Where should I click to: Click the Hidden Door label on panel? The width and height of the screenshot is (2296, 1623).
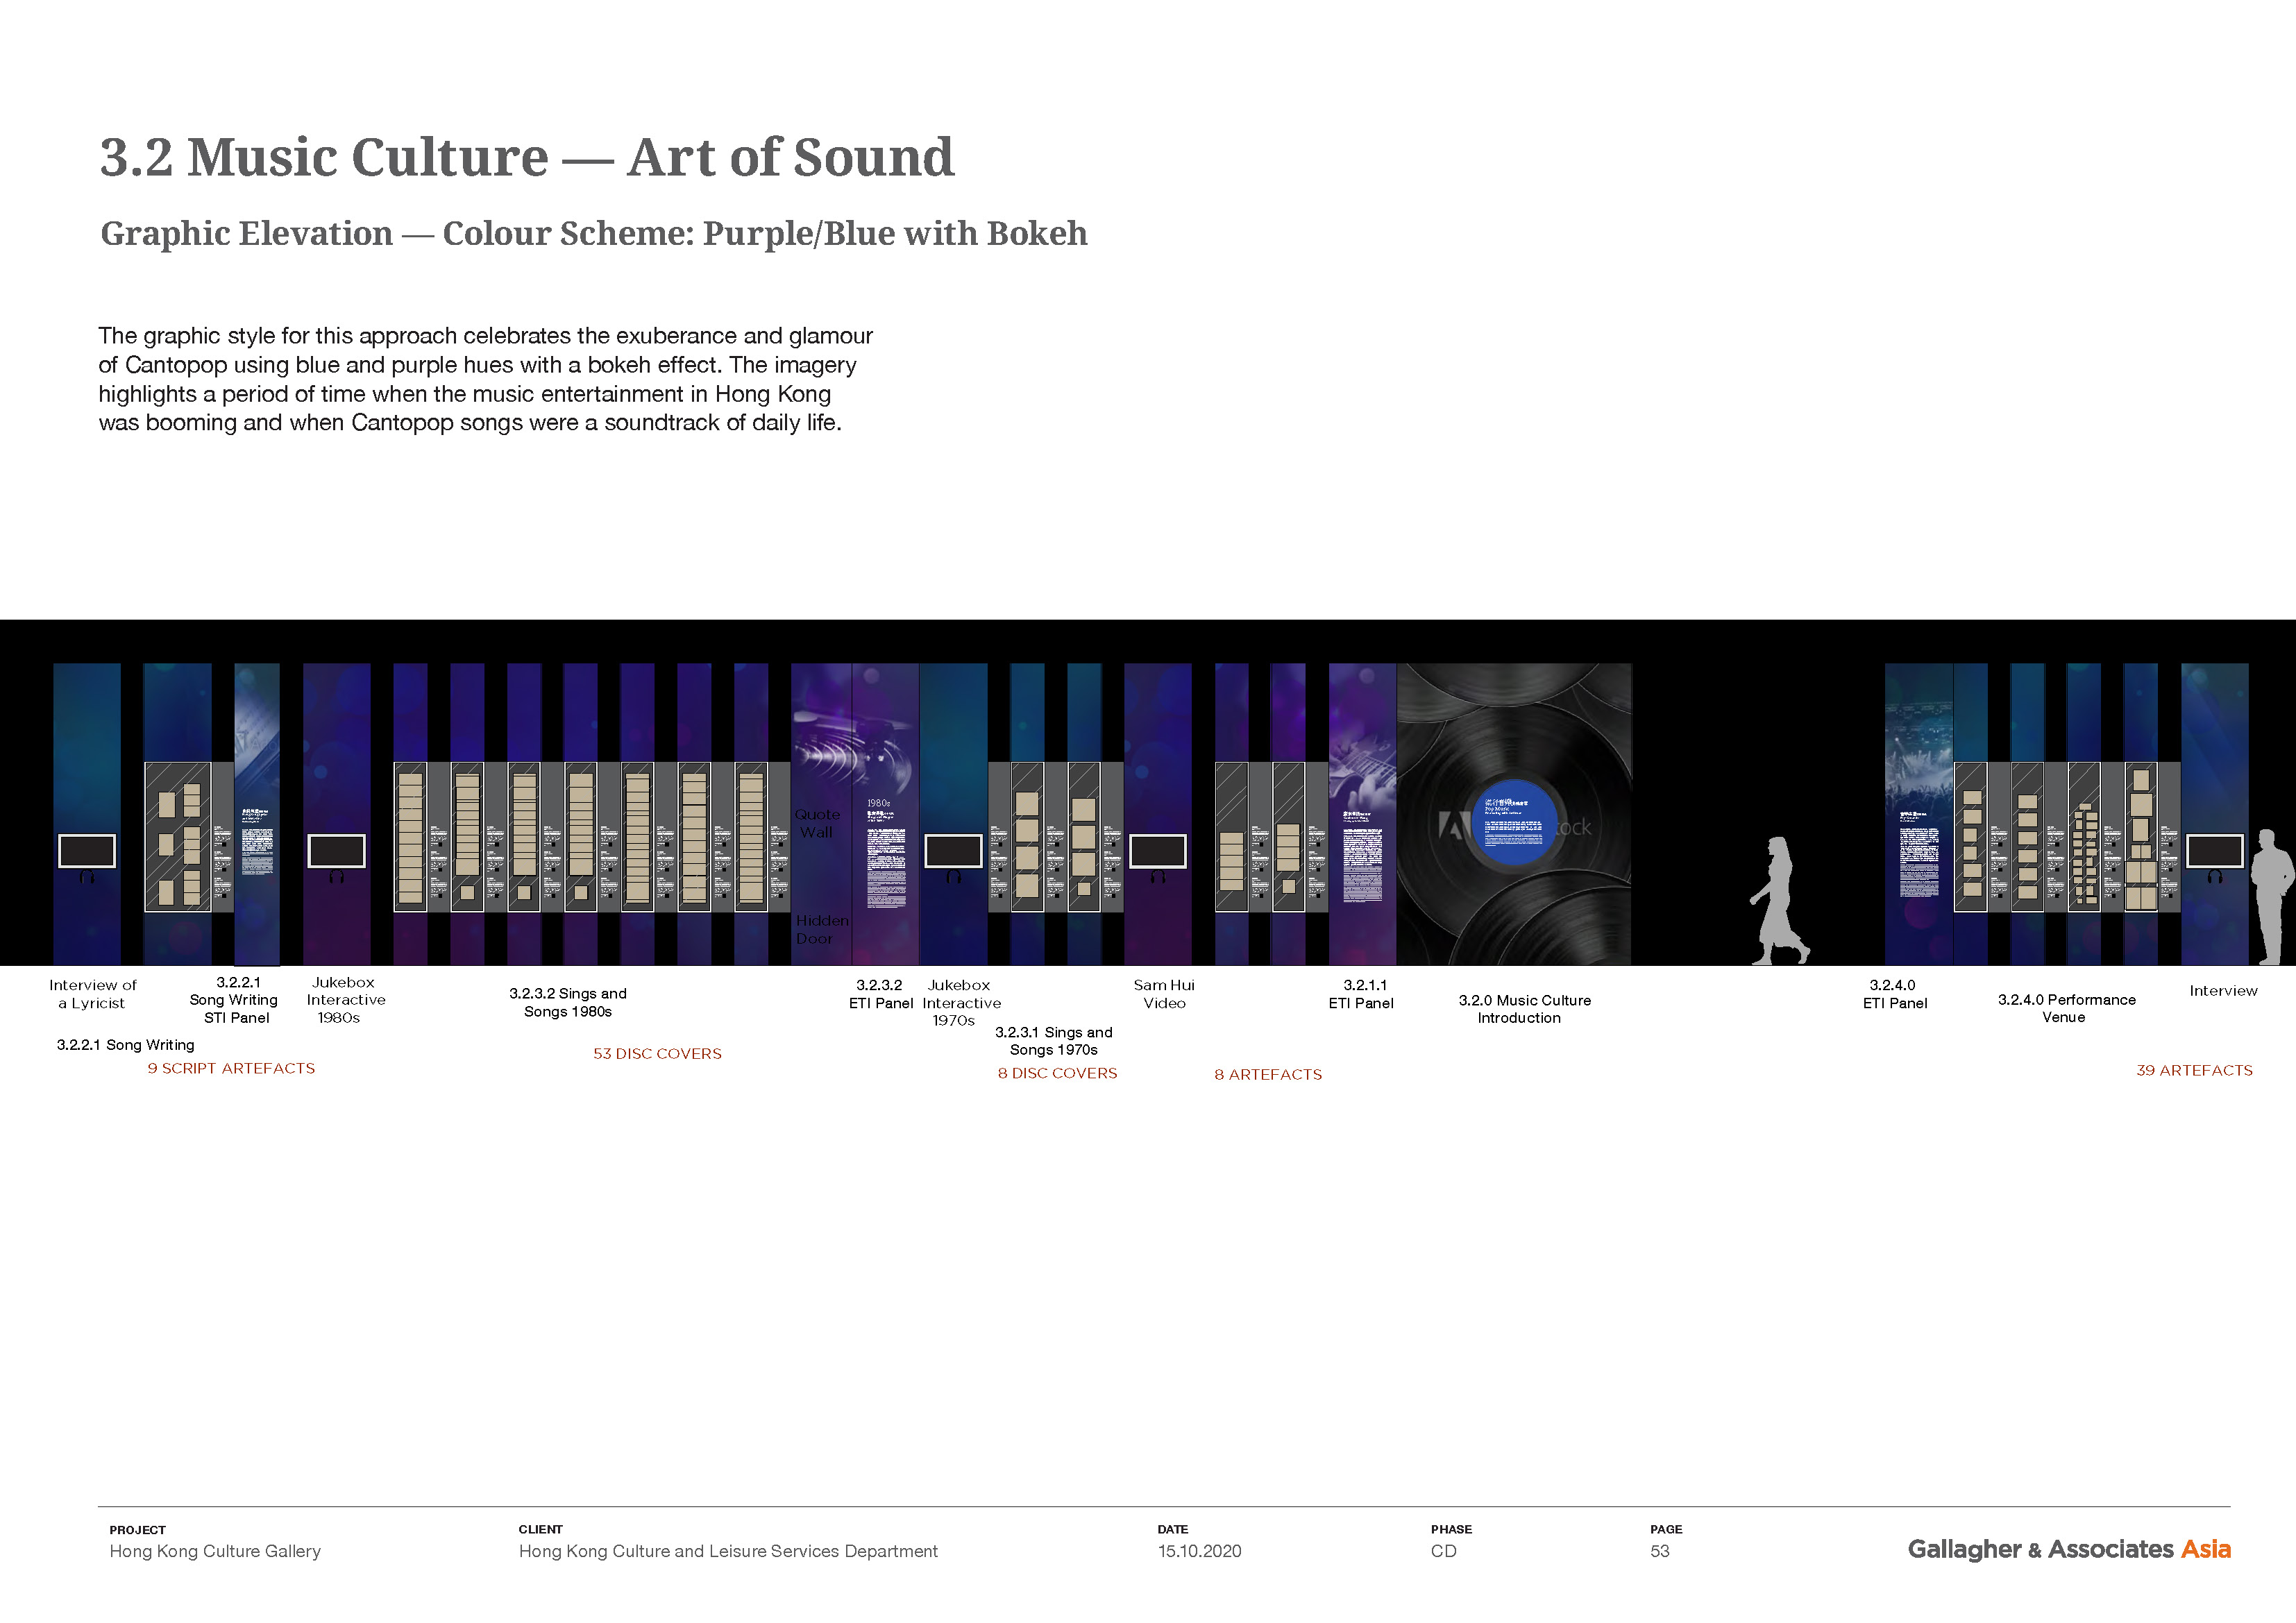coord(821,929)
